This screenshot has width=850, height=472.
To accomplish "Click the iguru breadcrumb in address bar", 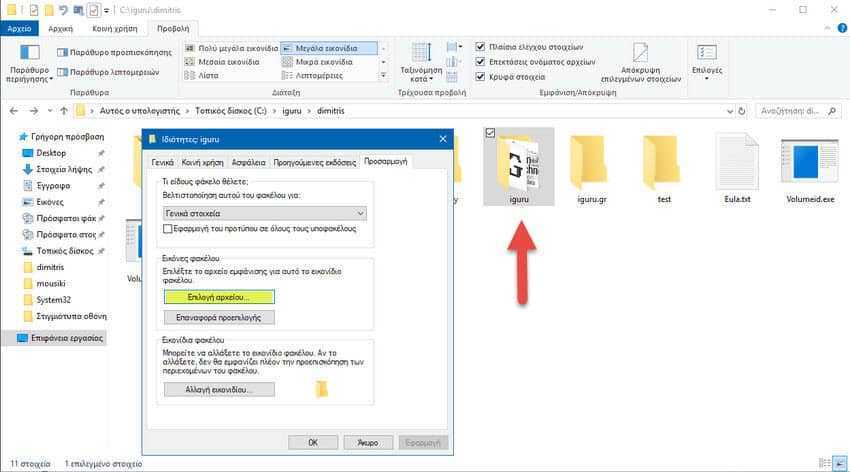I will (292, 111).
